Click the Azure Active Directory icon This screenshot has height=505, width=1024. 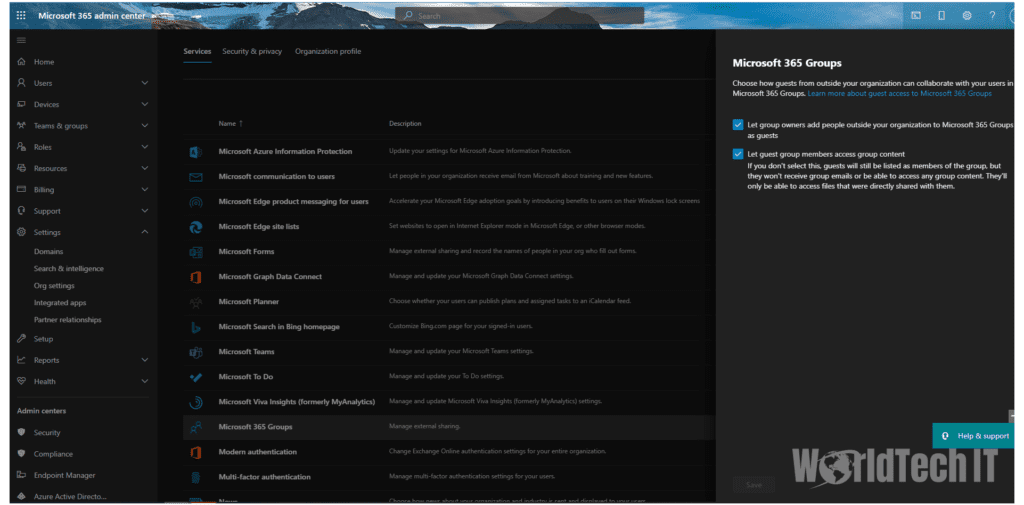pyautogui.click(x=22, y=497)
